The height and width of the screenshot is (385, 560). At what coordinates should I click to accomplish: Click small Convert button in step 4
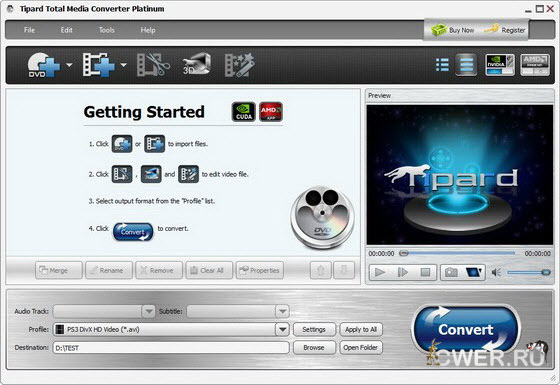point(133,231)
